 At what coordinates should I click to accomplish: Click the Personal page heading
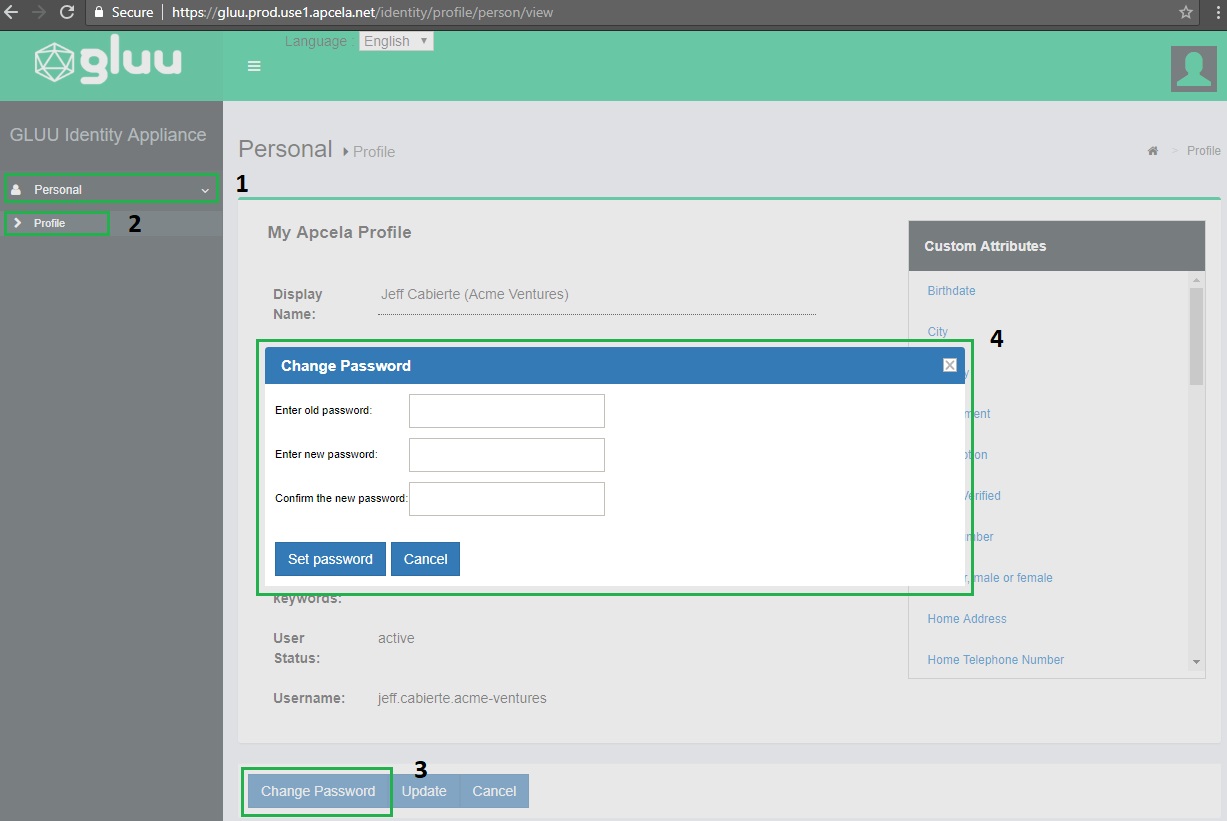click(285, 149)
